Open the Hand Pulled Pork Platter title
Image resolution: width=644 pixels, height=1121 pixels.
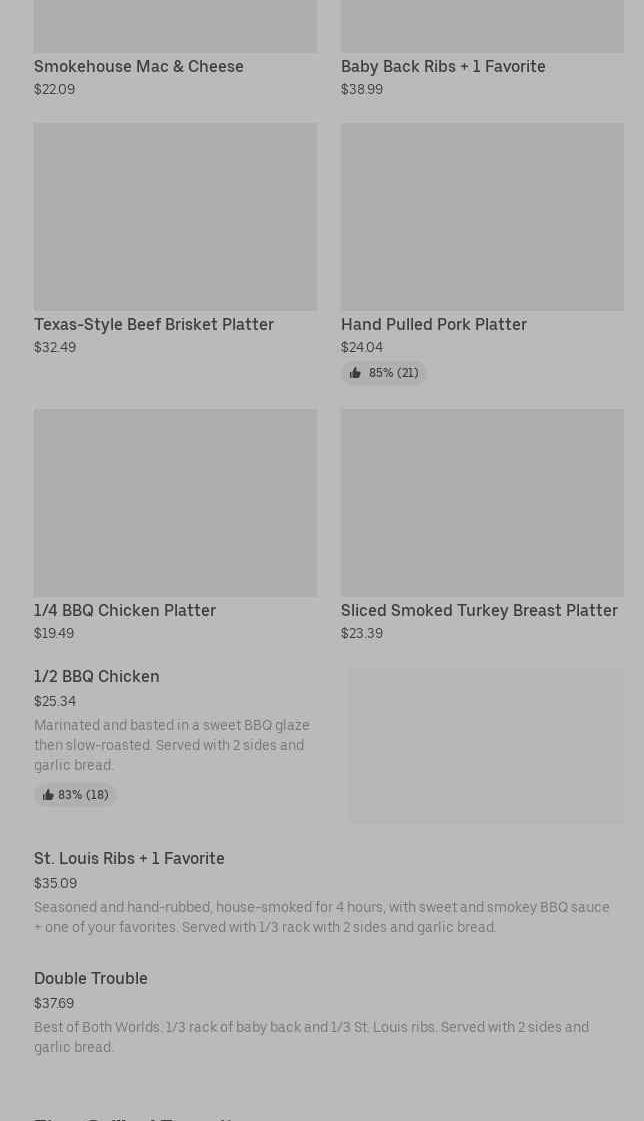click(x=434, y=325)
